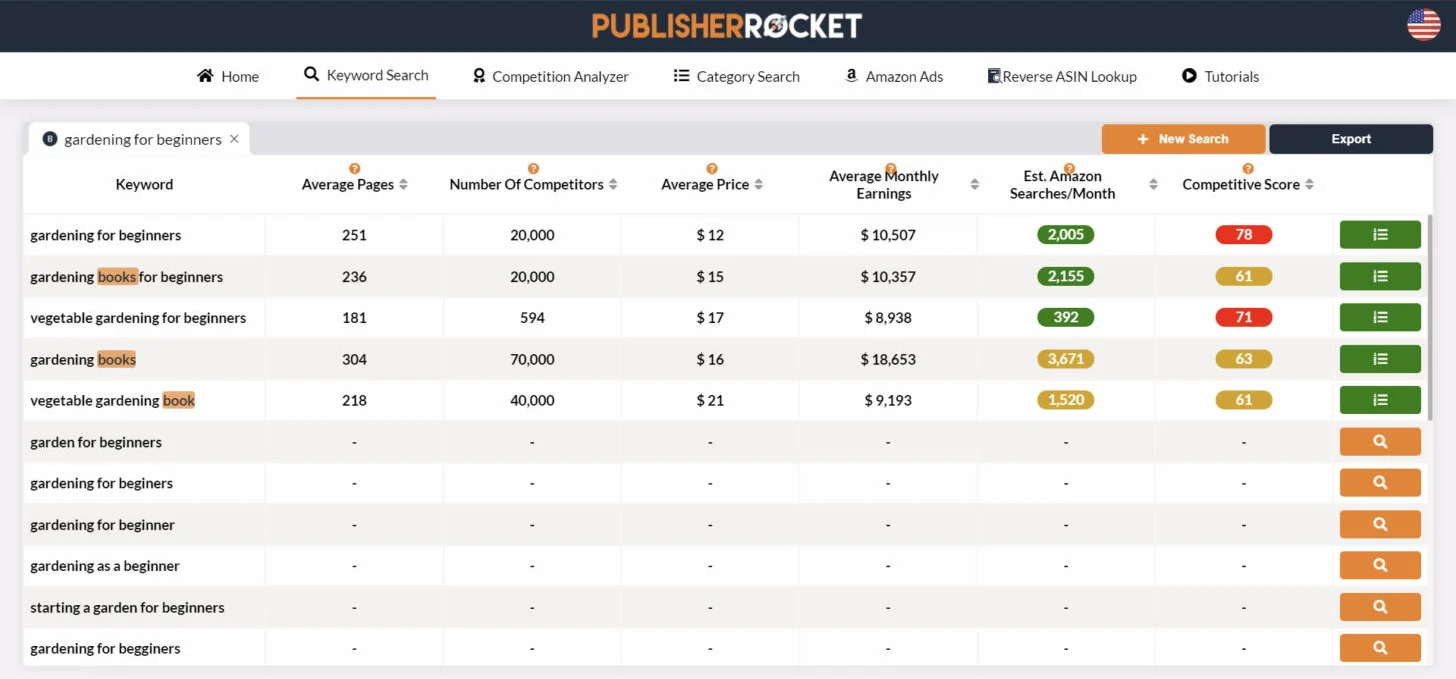Viewport: 1456px width, 679px height.
Task: Open competitor list for 'gardening books for beginners'
Action: [x=1380, y=276]
